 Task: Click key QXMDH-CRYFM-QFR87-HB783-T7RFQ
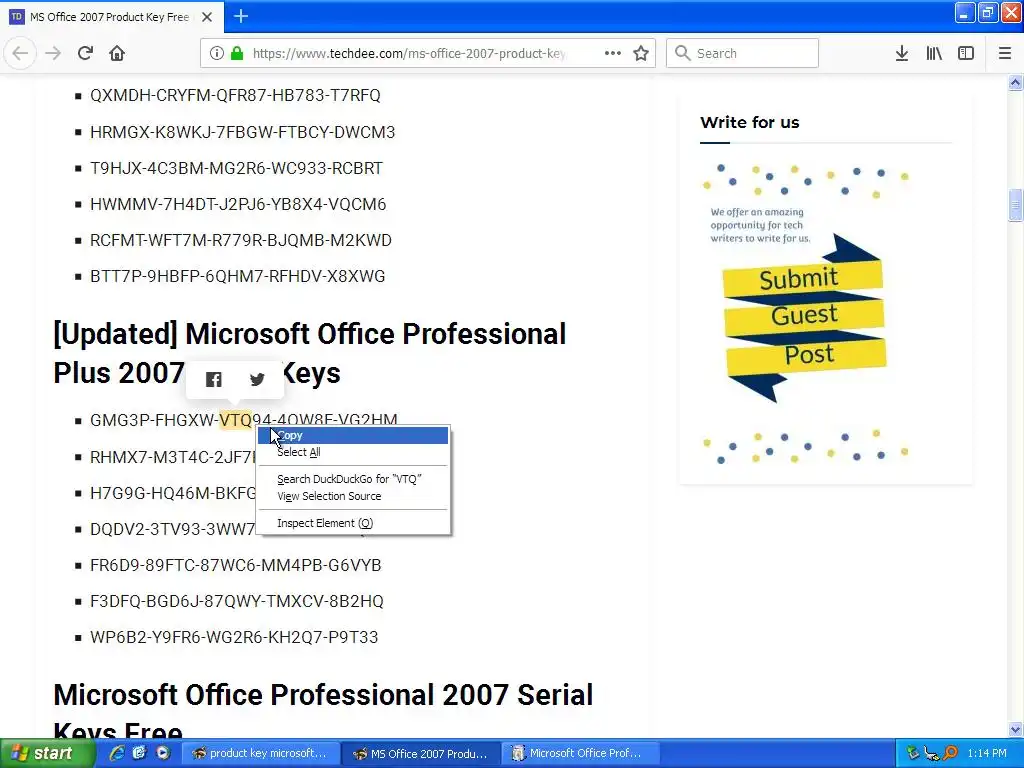235,95
